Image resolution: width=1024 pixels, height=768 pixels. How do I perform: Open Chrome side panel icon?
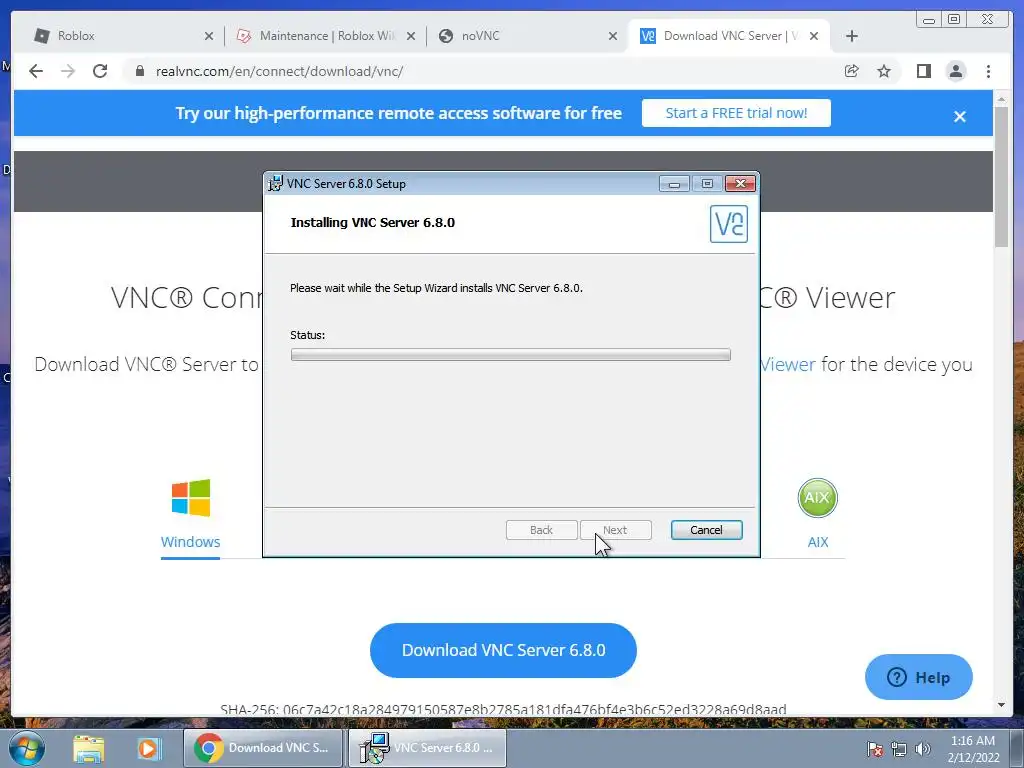pyautogui.click(x=923, y=71)
